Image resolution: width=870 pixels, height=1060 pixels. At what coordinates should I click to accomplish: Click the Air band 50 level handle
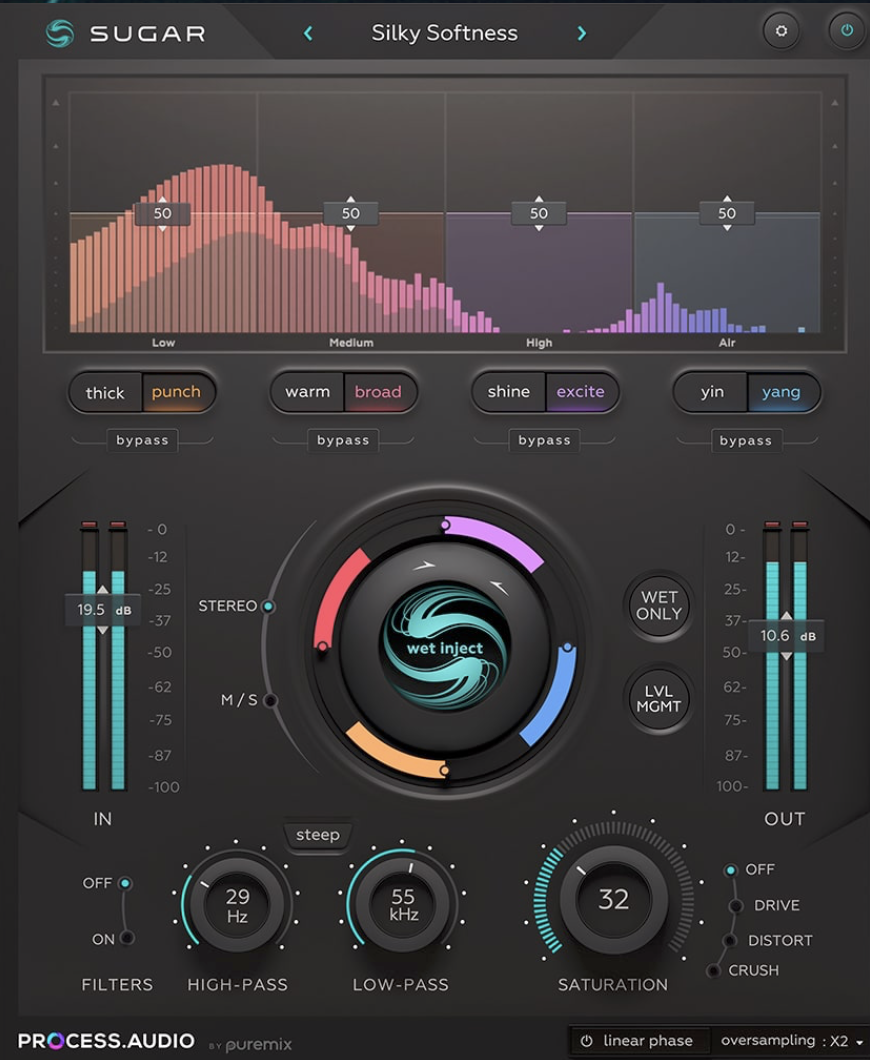coord(727,214)
